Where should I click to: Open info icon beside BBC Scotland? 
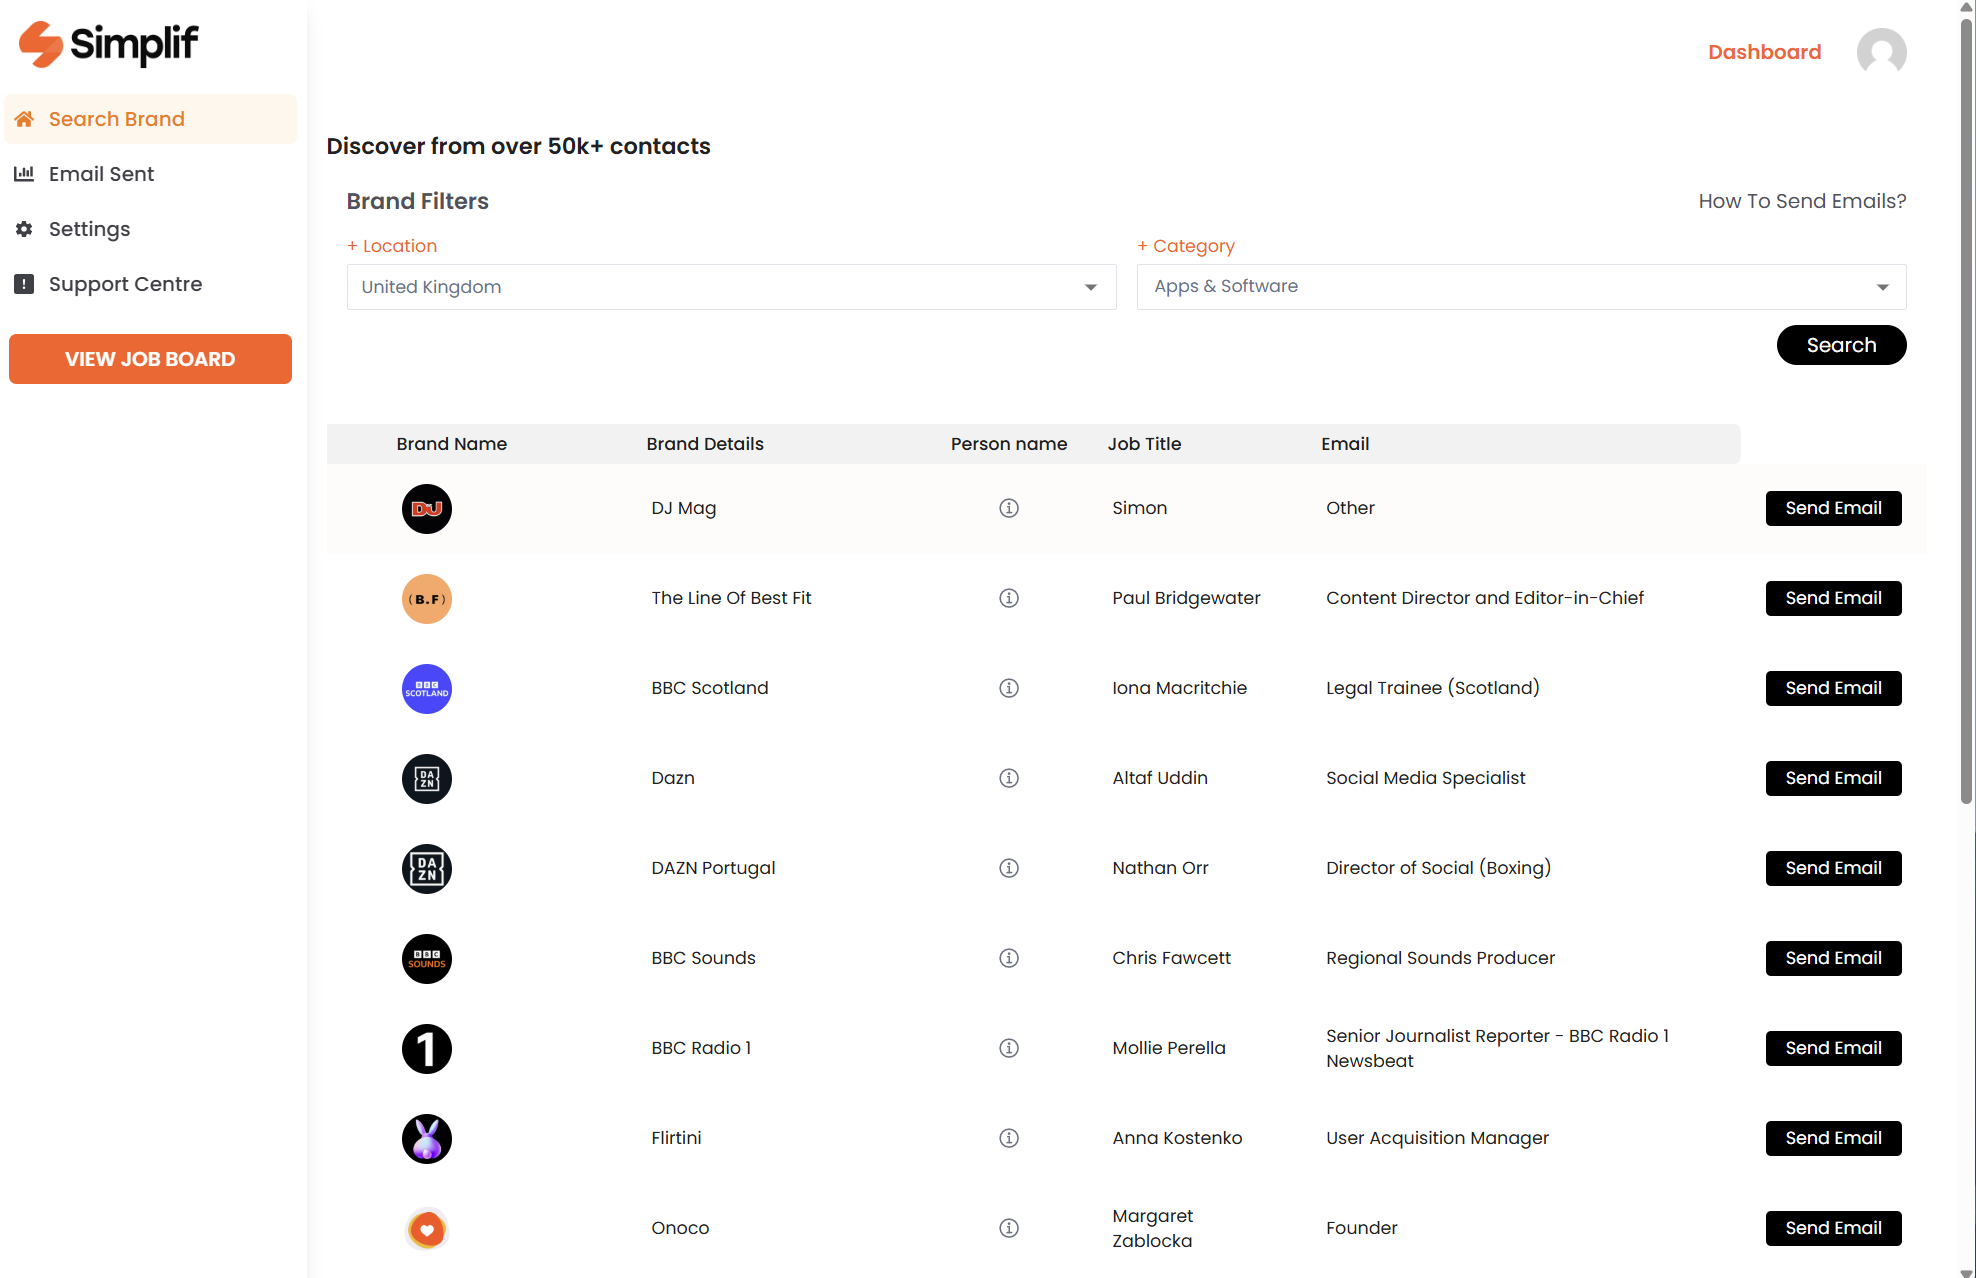(x=1008, y=688)
